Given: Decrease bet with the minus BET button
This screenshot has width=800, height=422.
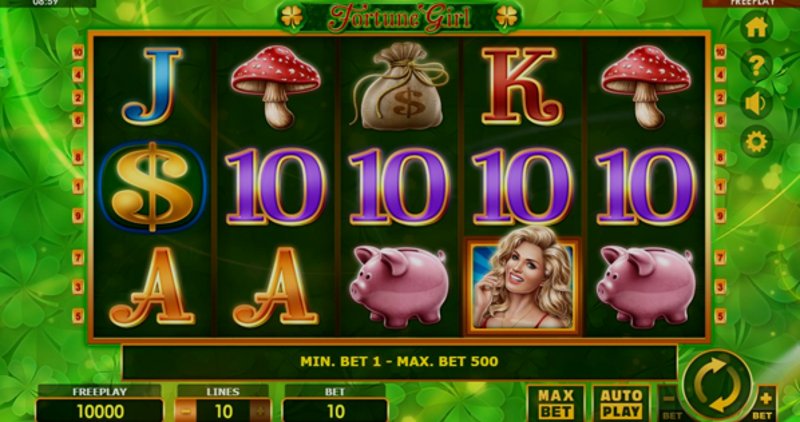Looking at the screenshot, I should point(670,403).
